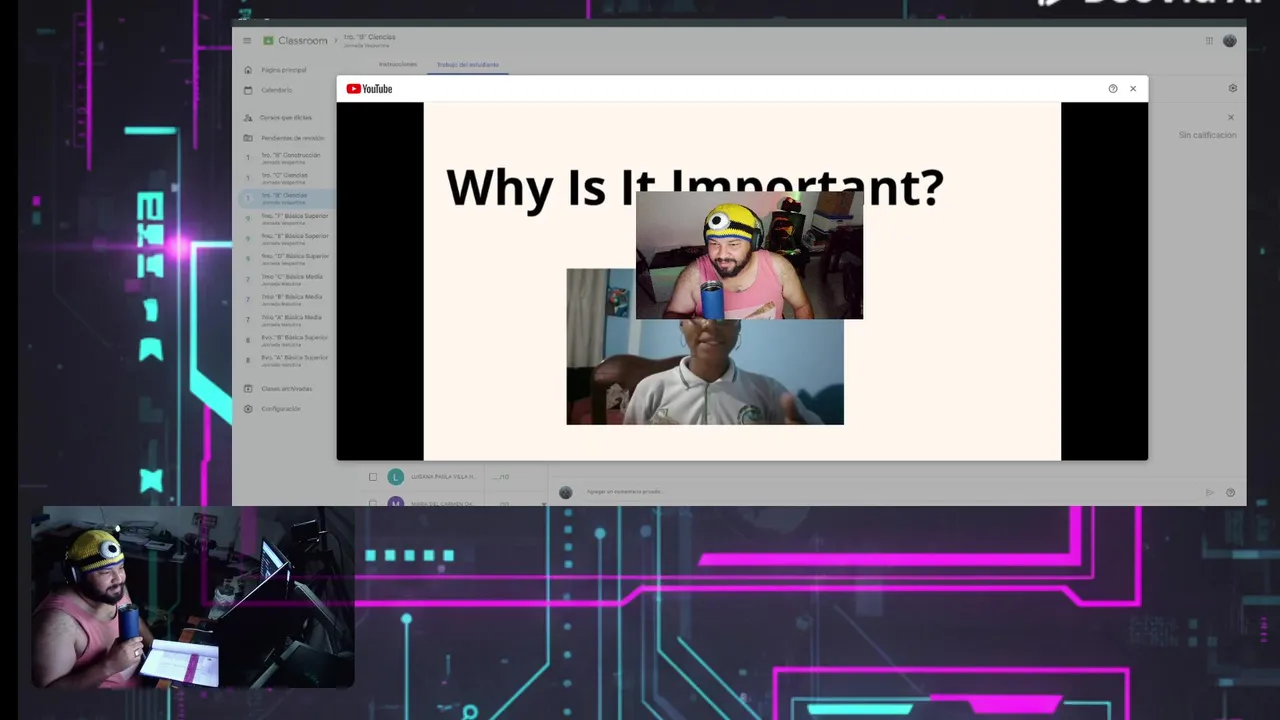Click the student photo on the slide in the video

(705, 372)
